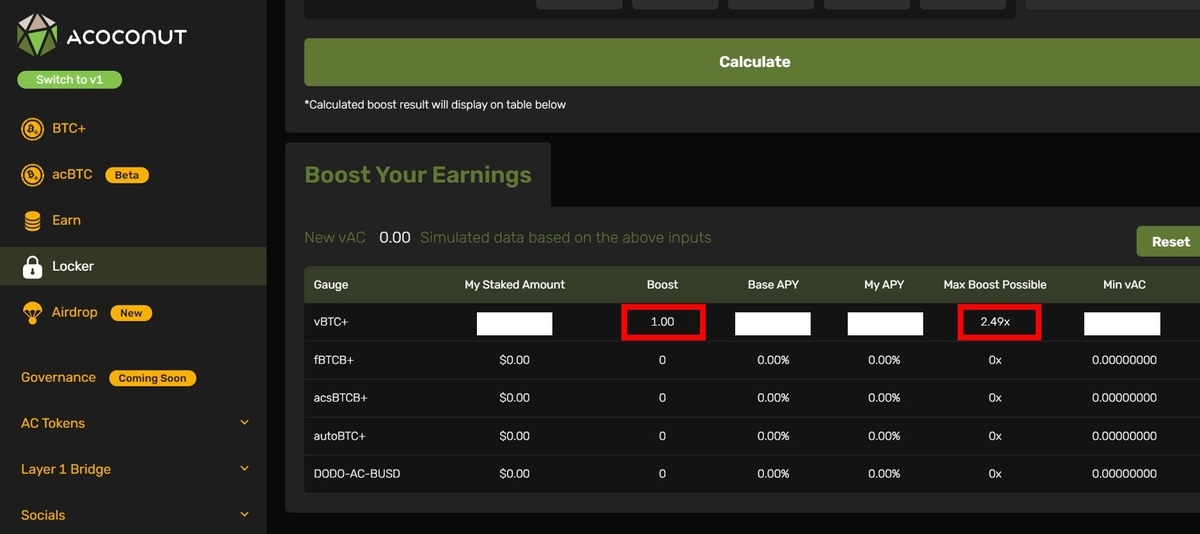Click the Coming Soon badge beside Governance

click(152, 378)
